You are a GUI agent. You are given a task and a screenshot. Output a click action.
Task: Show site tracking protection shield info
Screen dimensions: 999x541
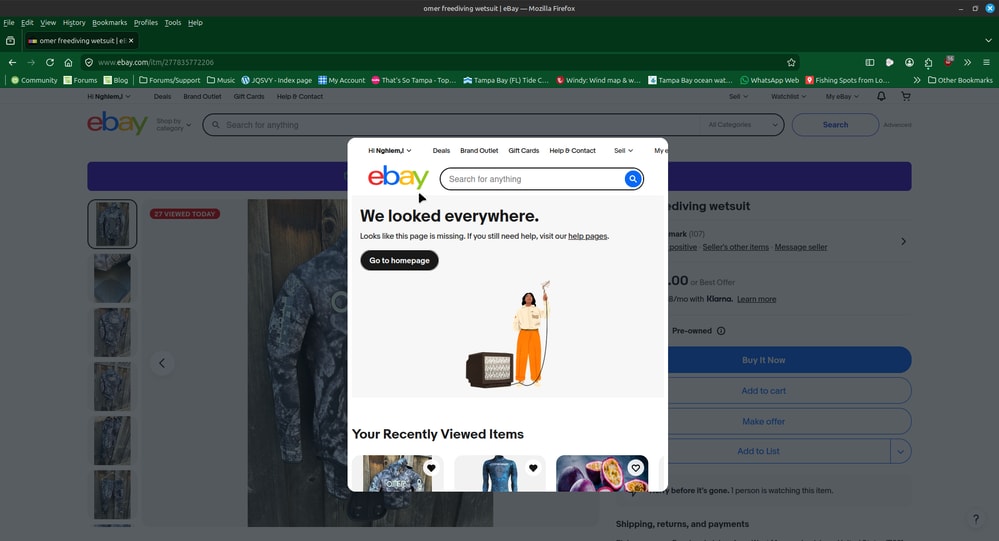(89, 62)
